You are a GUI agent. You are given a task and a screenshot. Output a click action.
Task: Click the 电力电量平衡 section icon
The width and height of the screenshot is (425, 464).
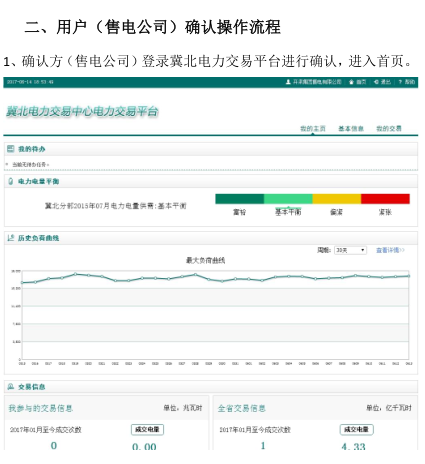coord(11,181)
